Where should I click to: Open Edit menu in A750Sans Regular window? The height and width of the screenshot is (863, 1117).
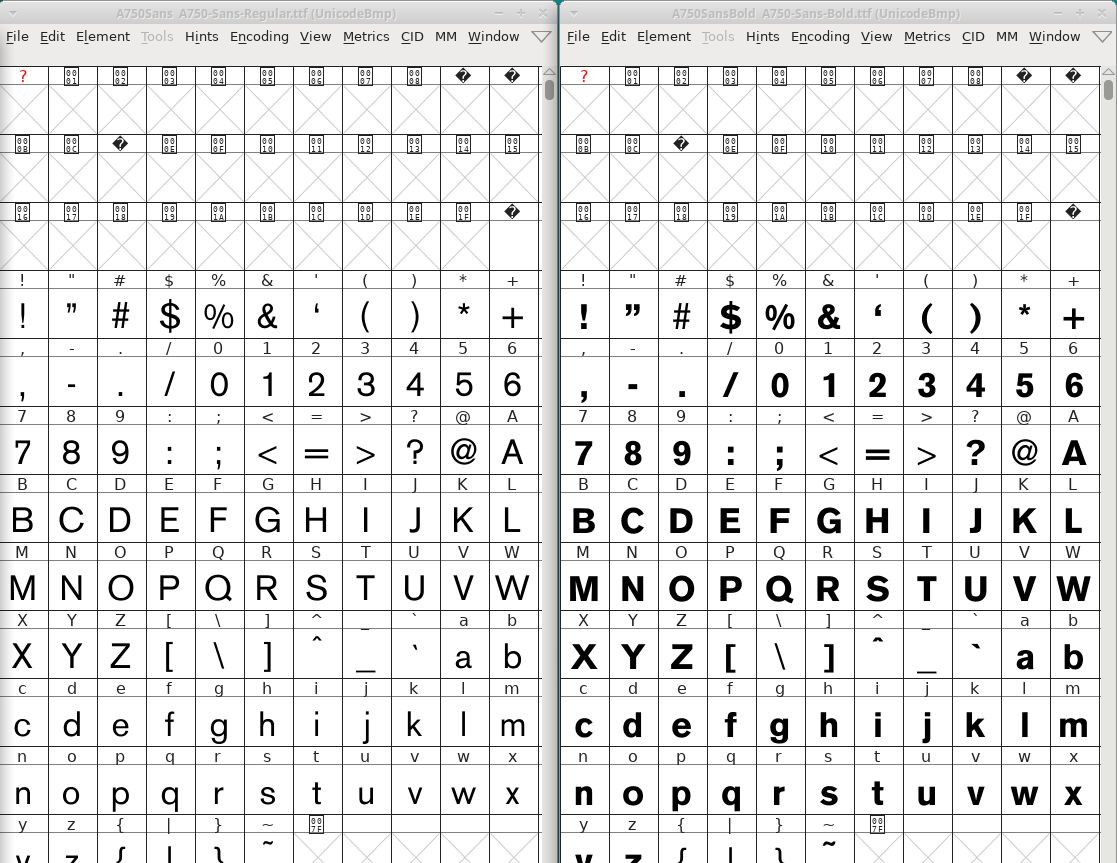pos(52,36)
